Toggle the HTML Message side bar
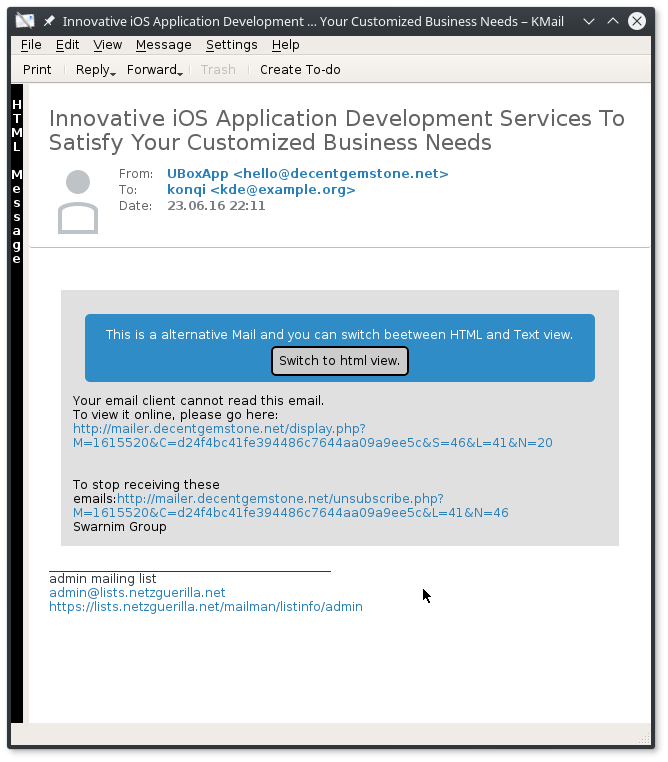Image resolution: width=668 pixels, height=762 pixels. 16,180
